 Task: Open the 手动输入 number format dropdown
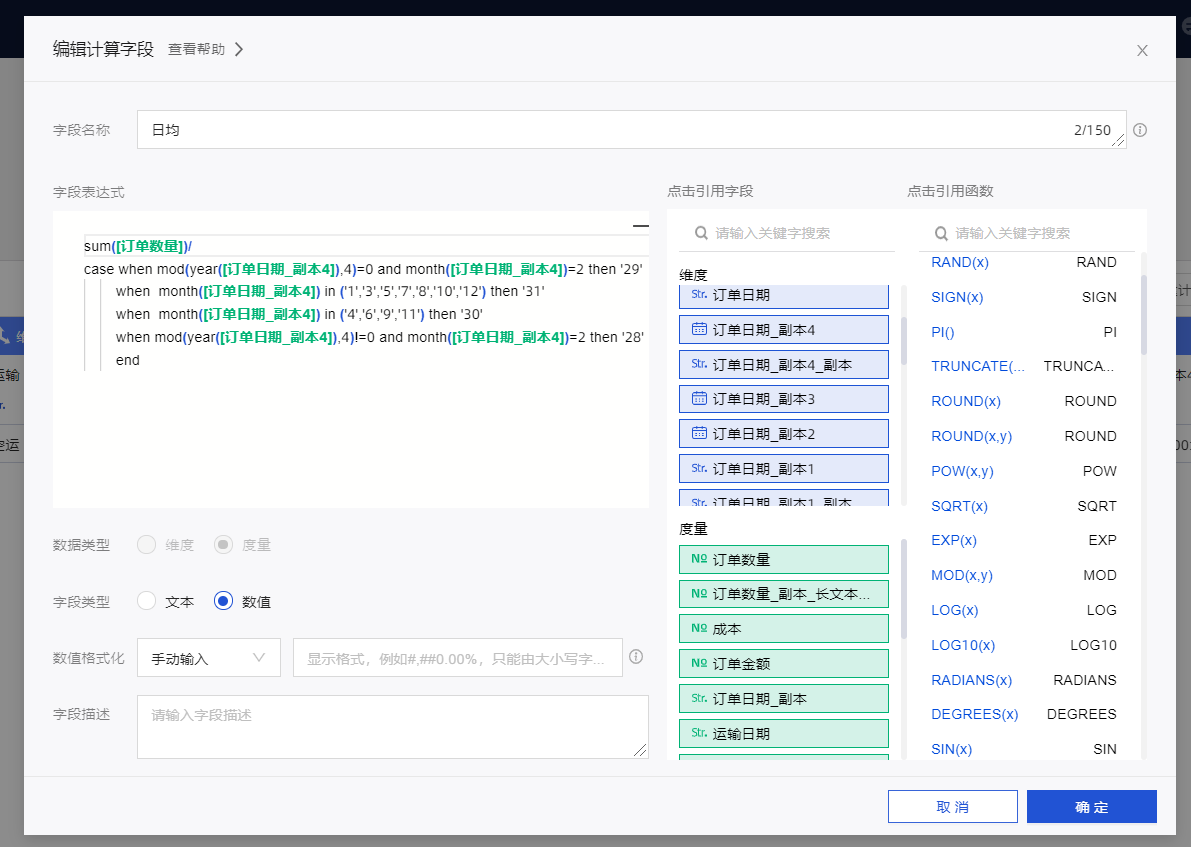pos(208,658)
